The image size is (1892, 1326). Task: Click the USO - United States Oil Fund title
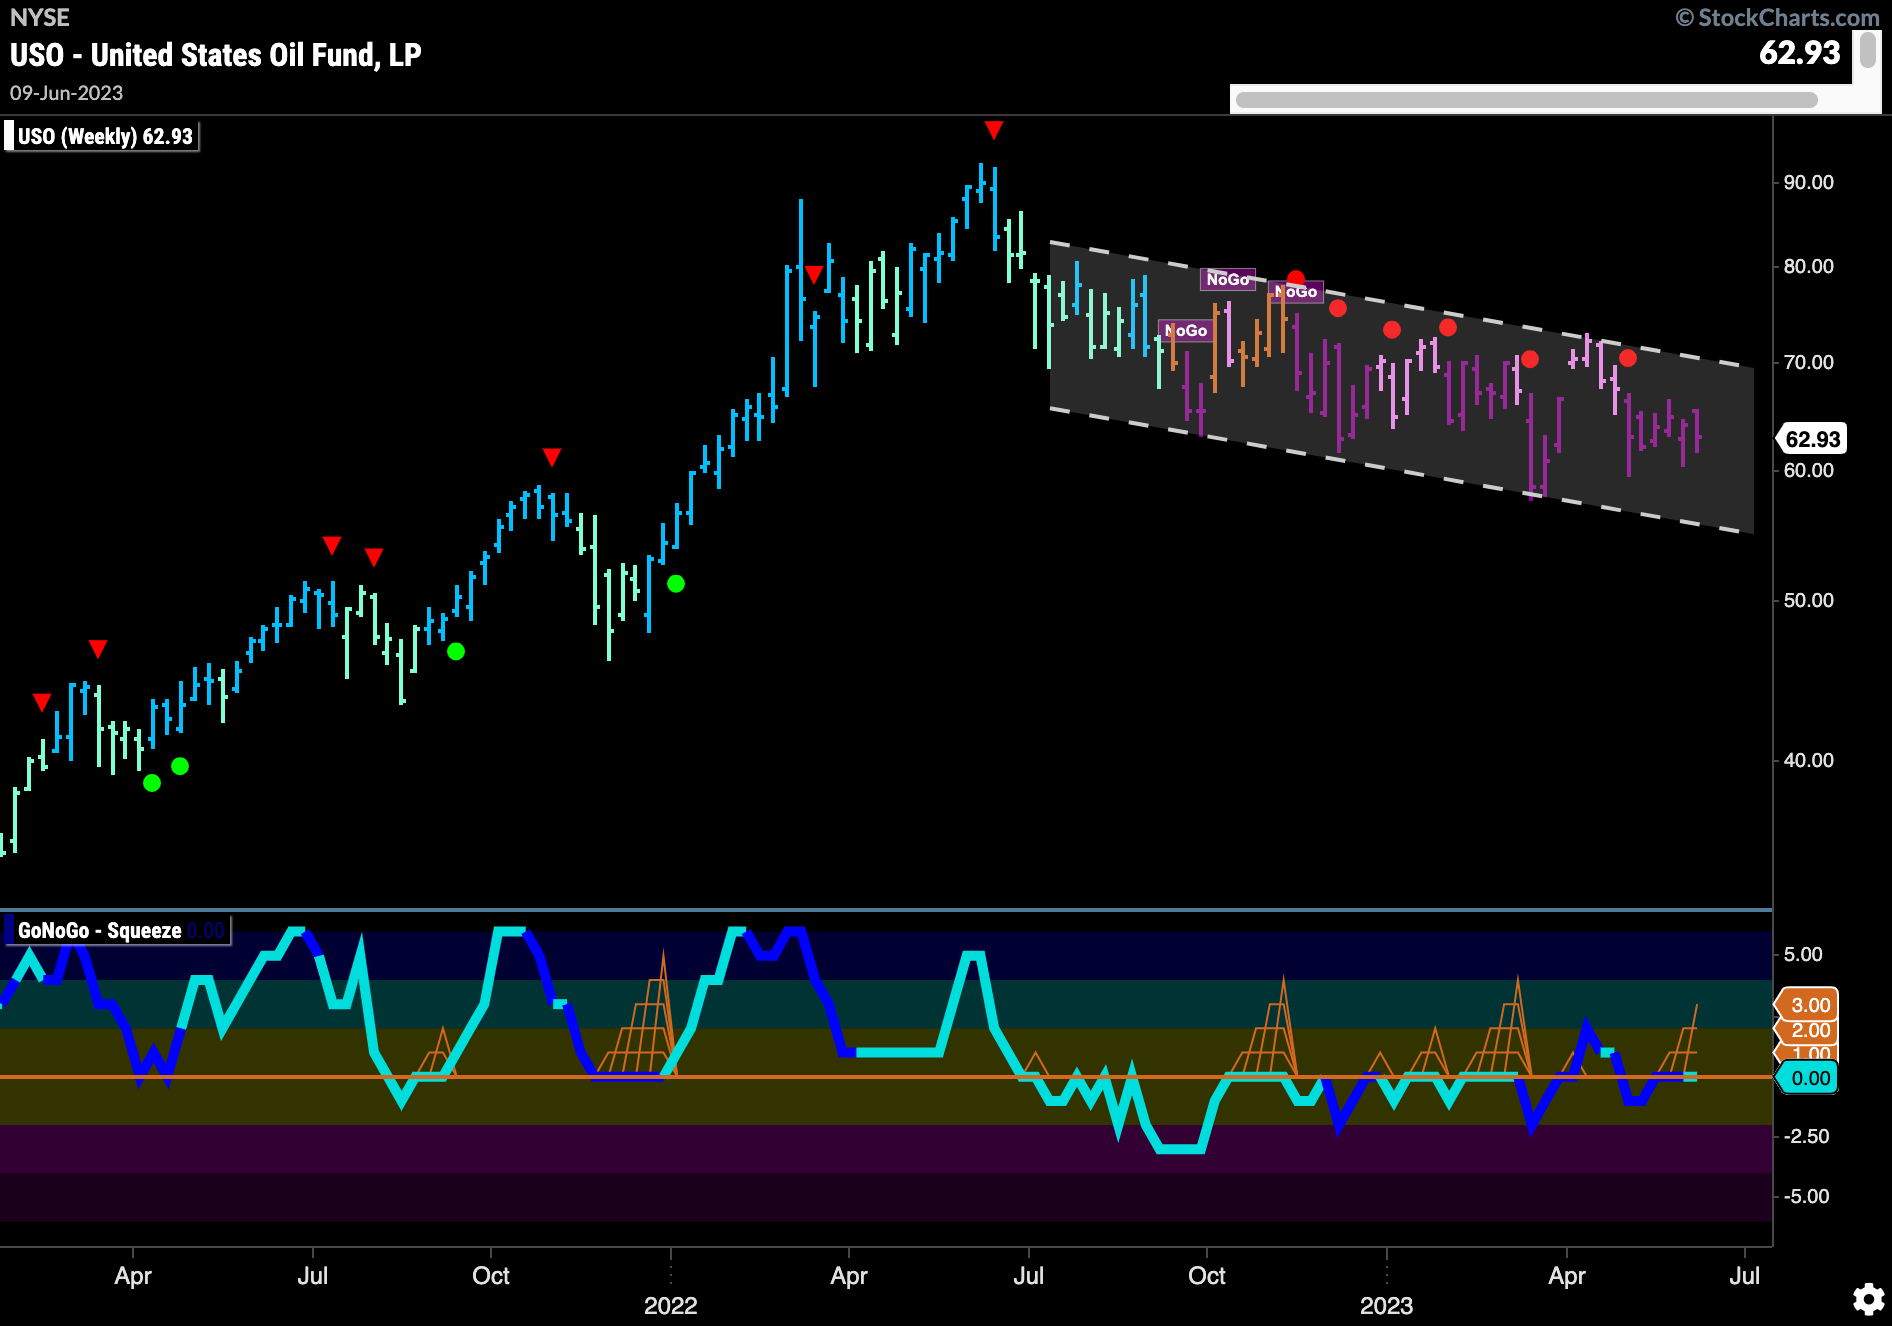click(x=216, y=54)
